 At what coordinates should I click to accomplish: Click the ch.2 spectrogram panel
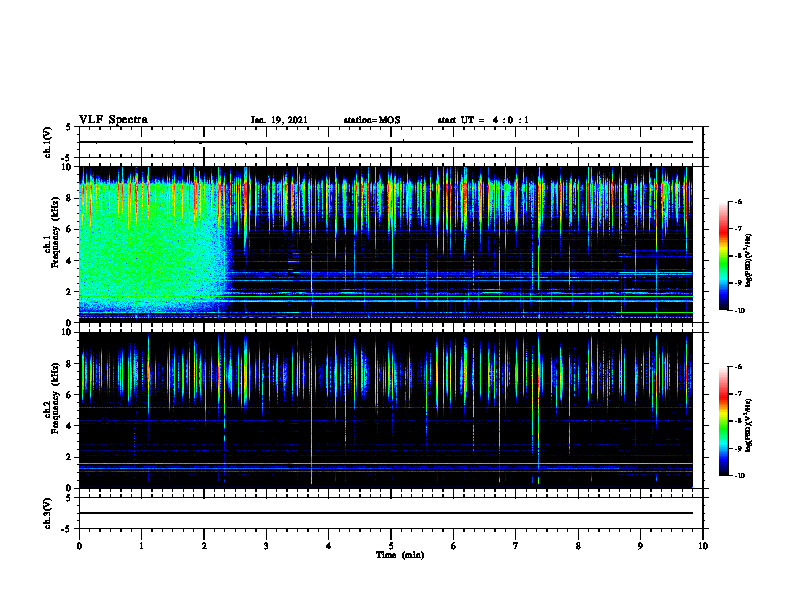(386, 410)
